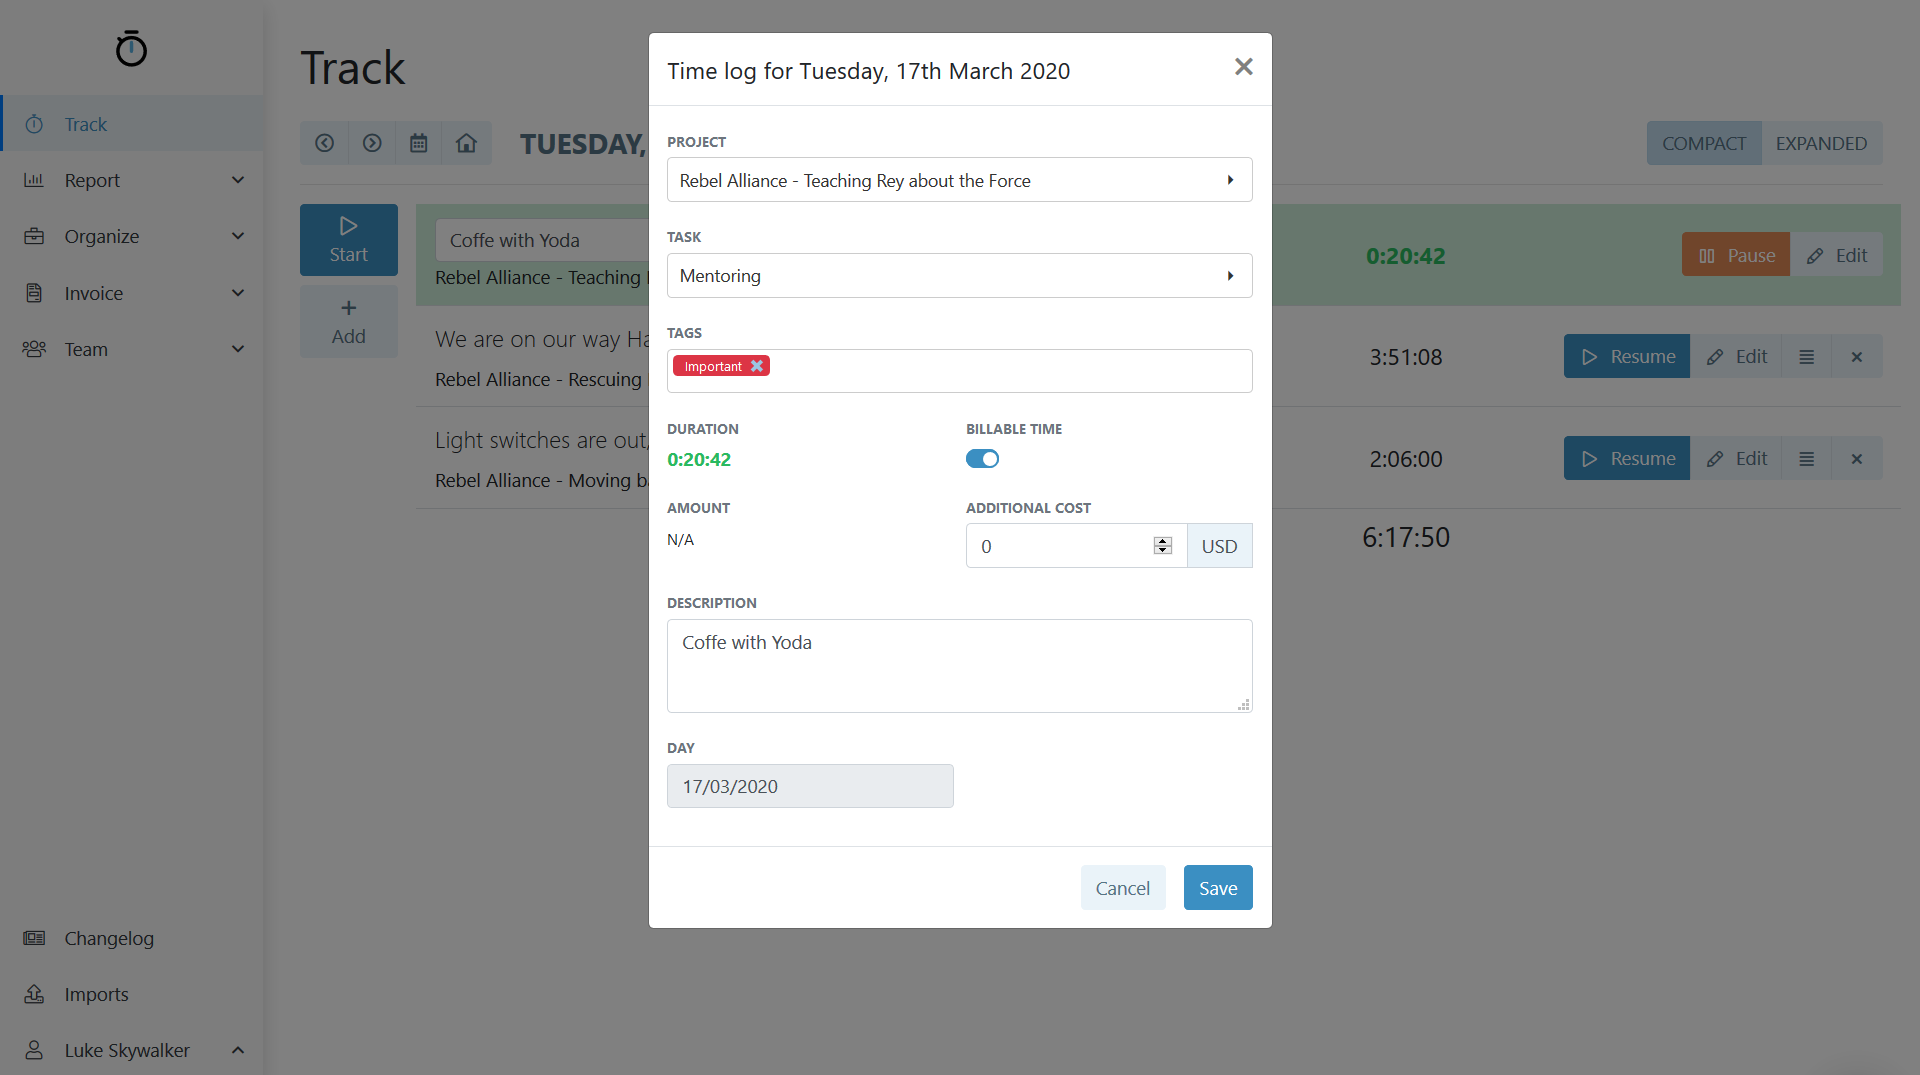Jump to today with the home icon
The height and width of the screenshot is (1075, 1920).
466,143
